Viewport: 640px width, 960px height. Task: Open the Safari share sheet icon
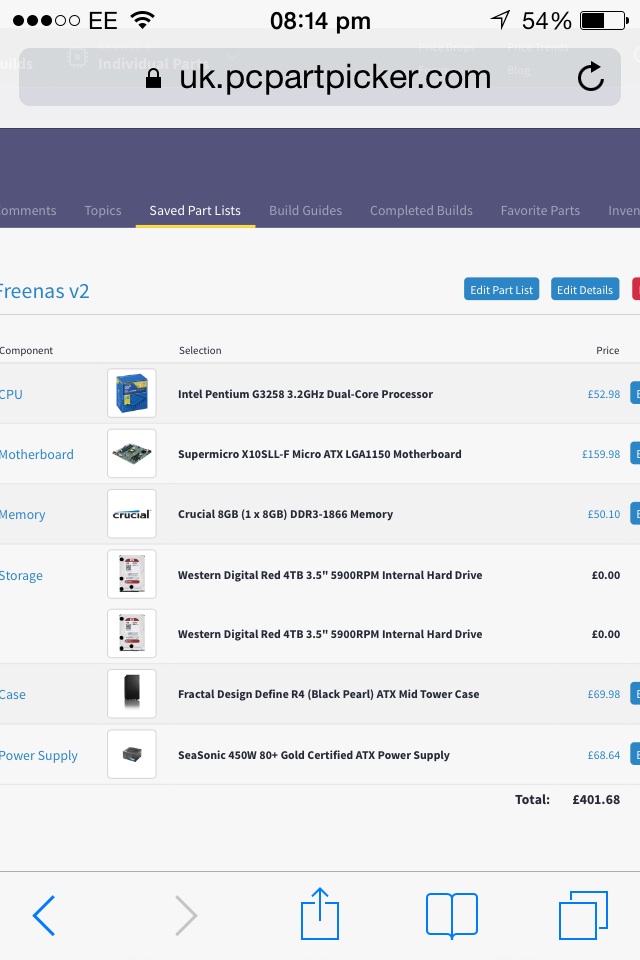[320, 913]
